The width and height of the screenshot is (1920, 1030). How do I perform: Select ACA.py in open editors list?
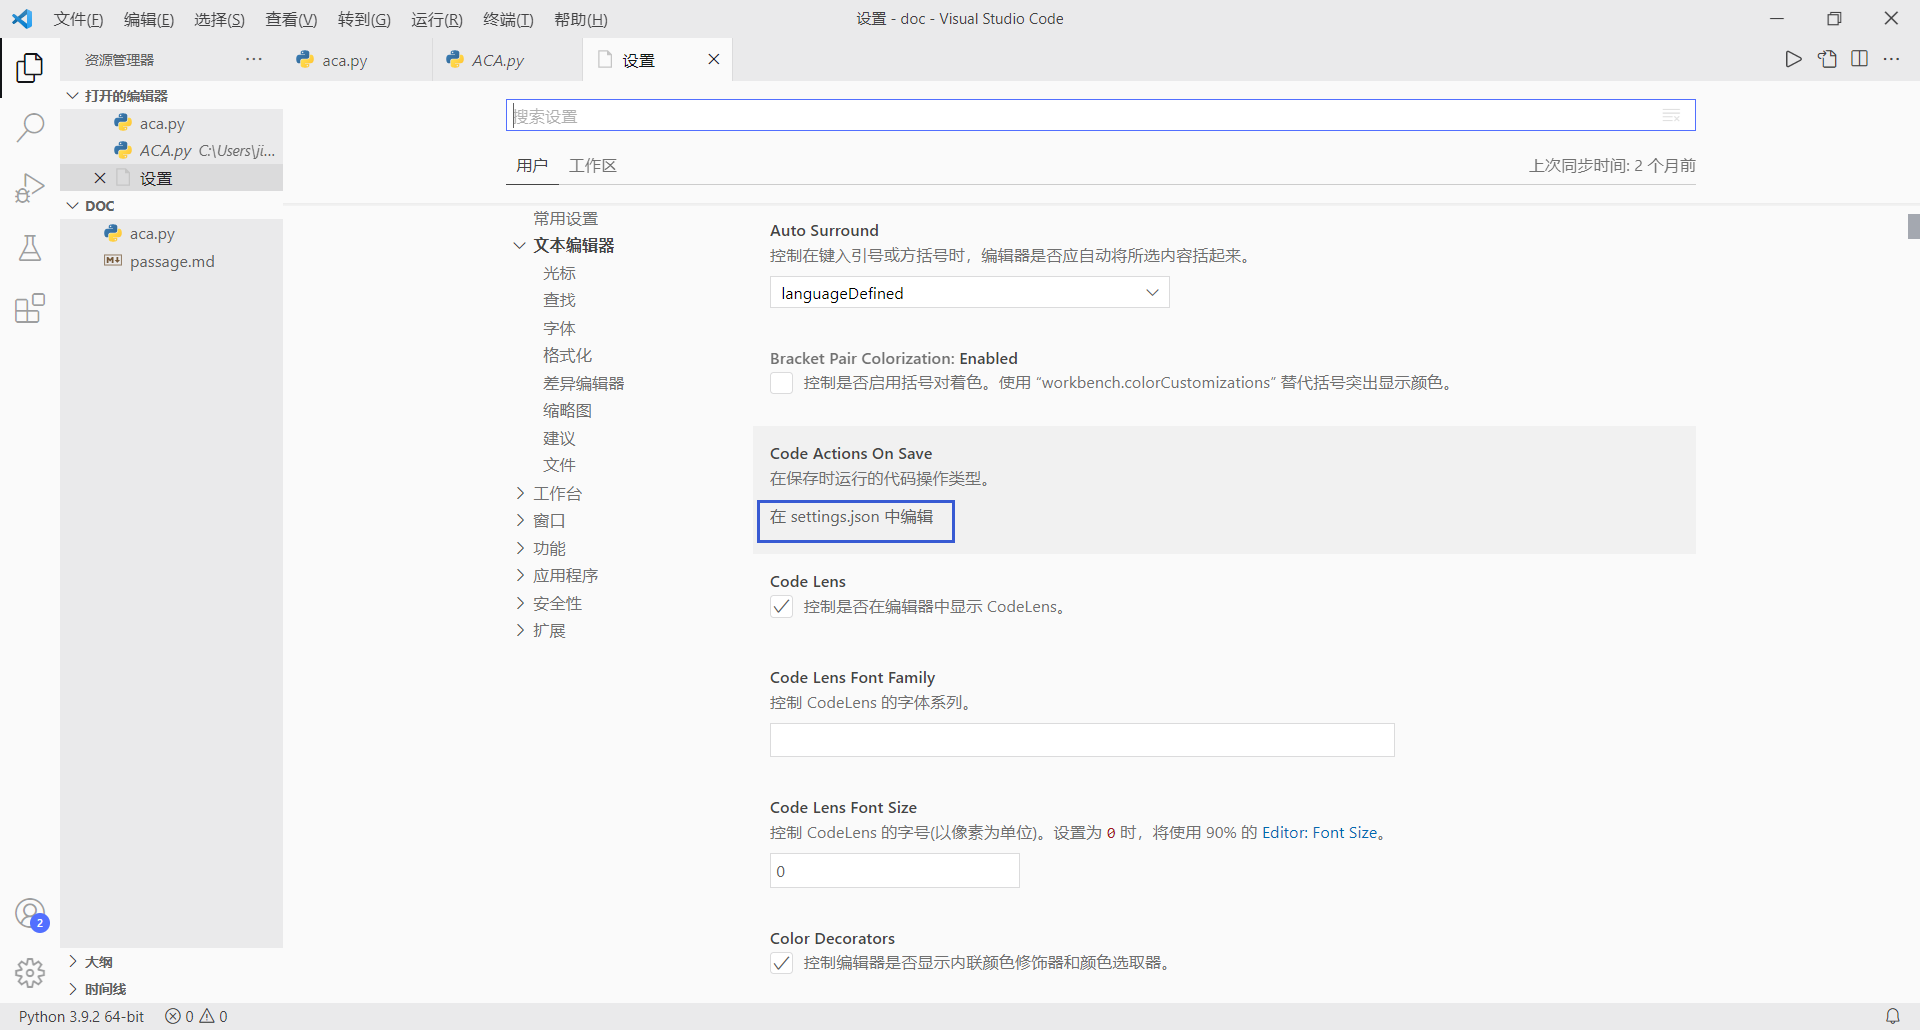click(172, 150)
